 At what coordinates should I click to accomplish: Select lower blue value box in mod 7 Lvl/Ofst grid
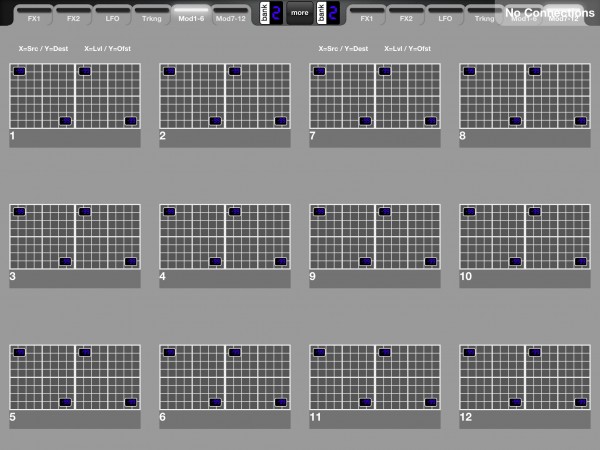[x=431, y=121]
